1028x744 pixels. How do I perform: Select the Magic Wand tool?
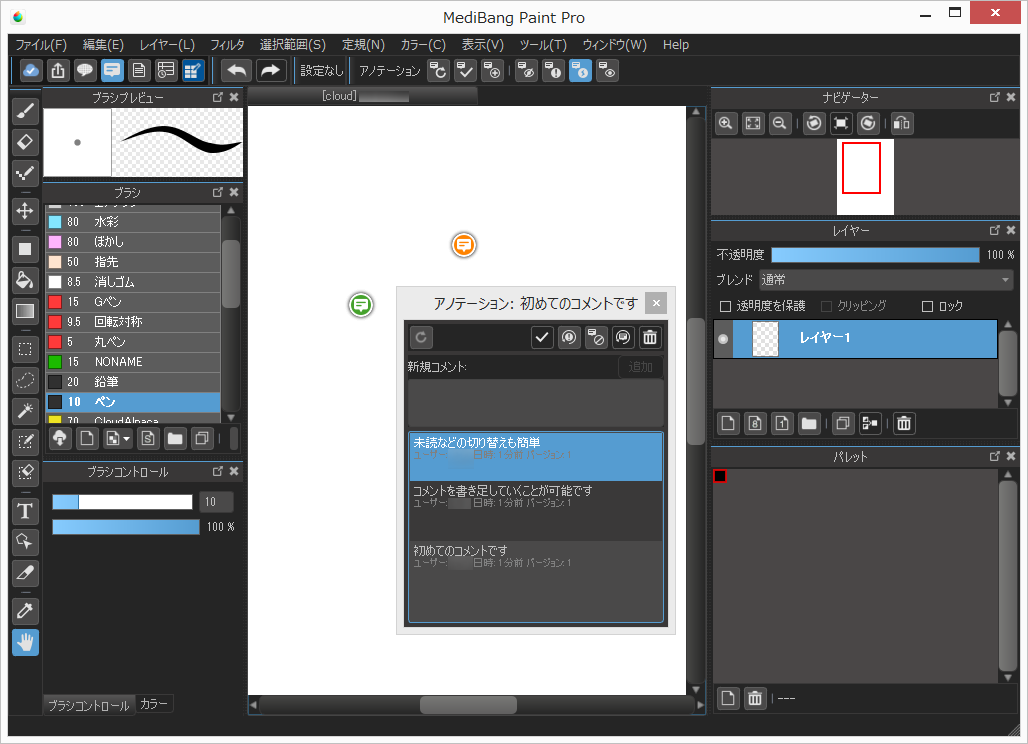tap(25, 411)
